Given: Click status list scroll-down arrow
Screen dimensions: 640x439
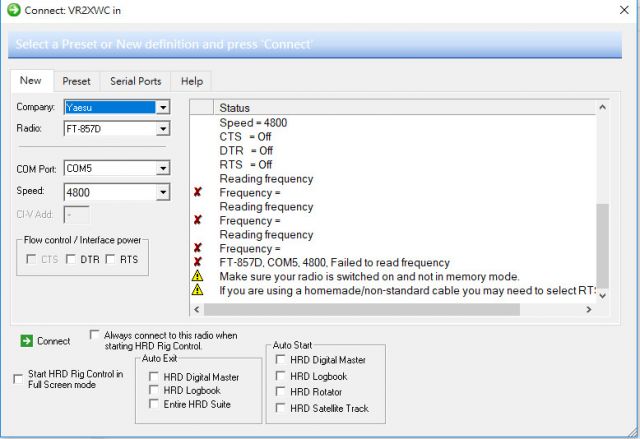Looking at the screenshot, I should tap(602, 296).
